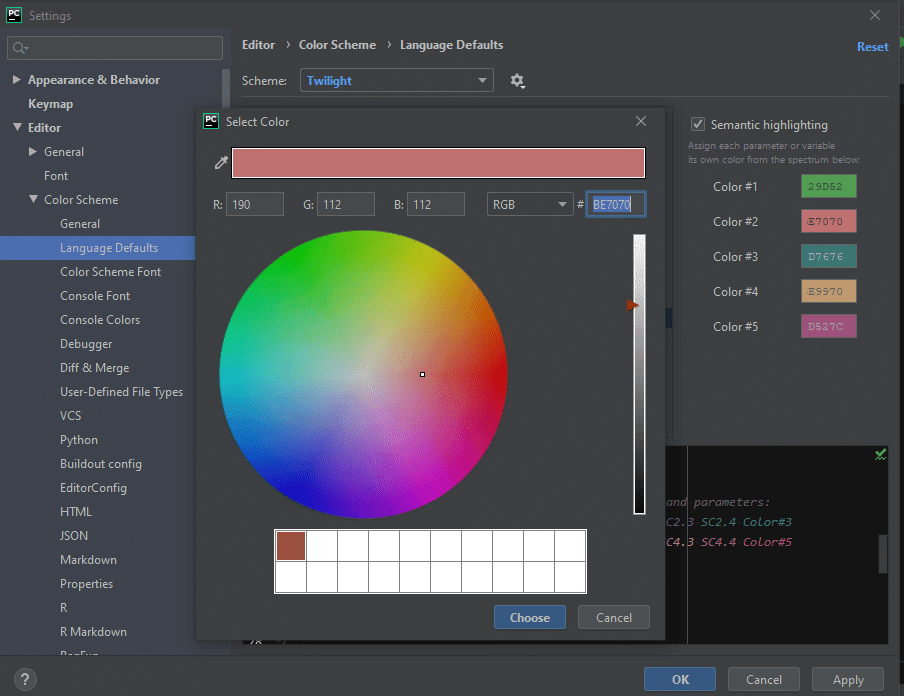Open the Scheme Twilight dropdown
The height and width of the screenshot is (696, 904).
click(397, 80)
